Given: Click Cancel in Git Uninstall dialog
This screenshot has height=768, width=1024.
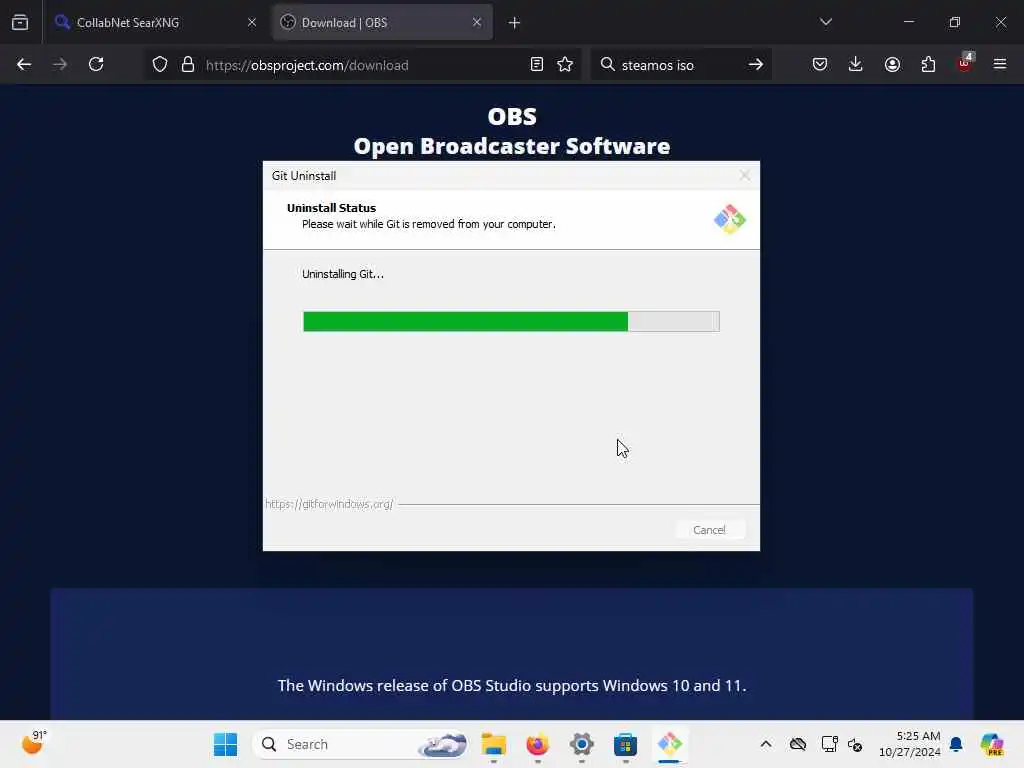Looking at the screenshot, I should tap(709, 530).
